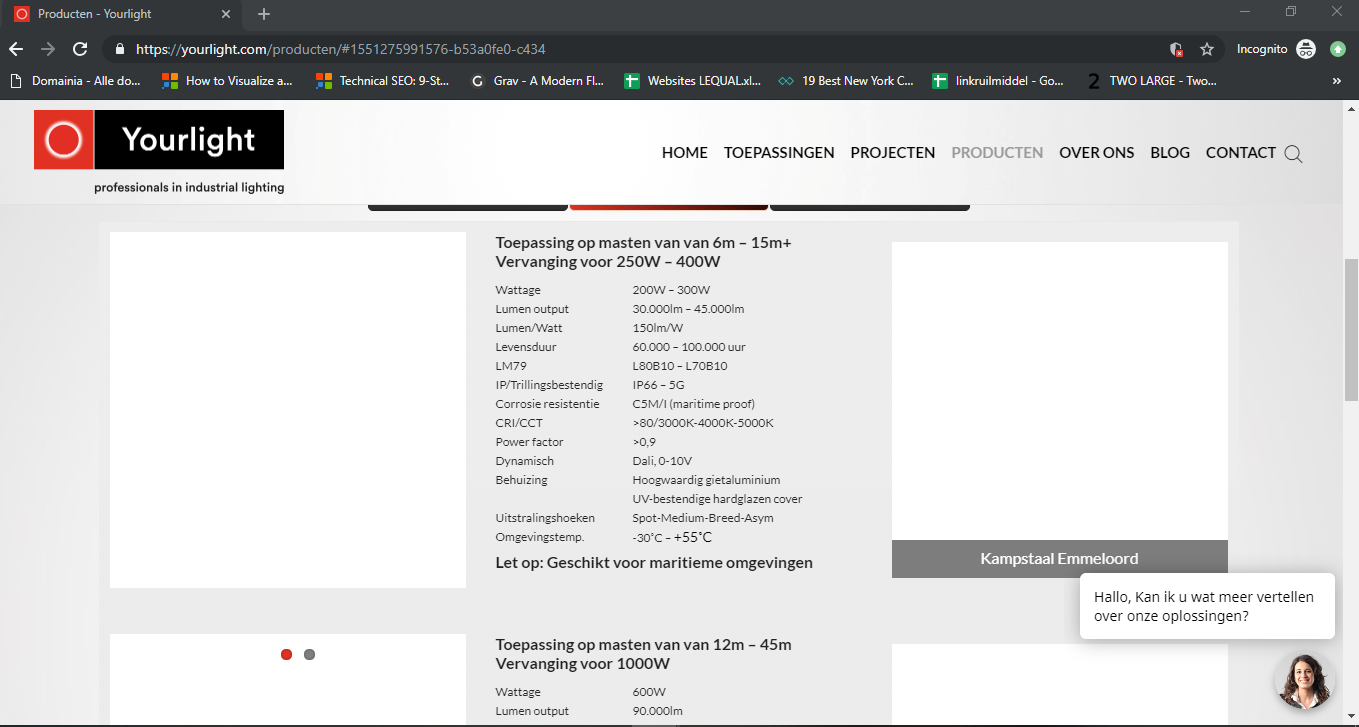The height and width of the screenshot is (727, 1359).
Task: Select the PRODUCTEN menu item
Action: click(997, 153)
